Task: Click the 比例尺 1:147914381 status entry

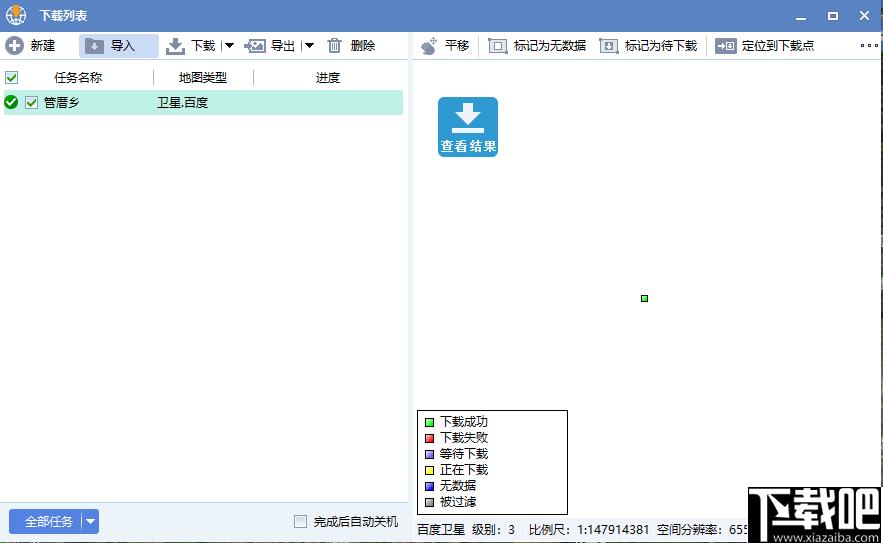Action: (x=589, y=529)
